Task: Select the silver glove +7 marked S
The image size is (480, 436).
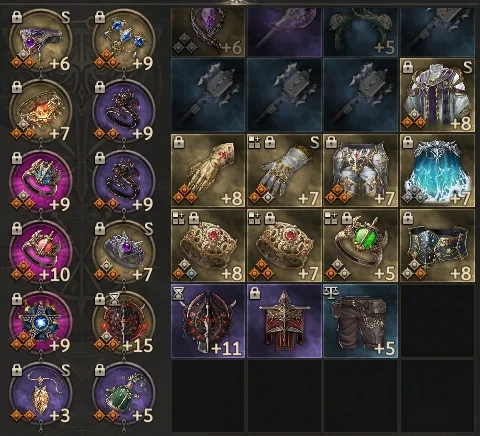Action: click(284, 170)
